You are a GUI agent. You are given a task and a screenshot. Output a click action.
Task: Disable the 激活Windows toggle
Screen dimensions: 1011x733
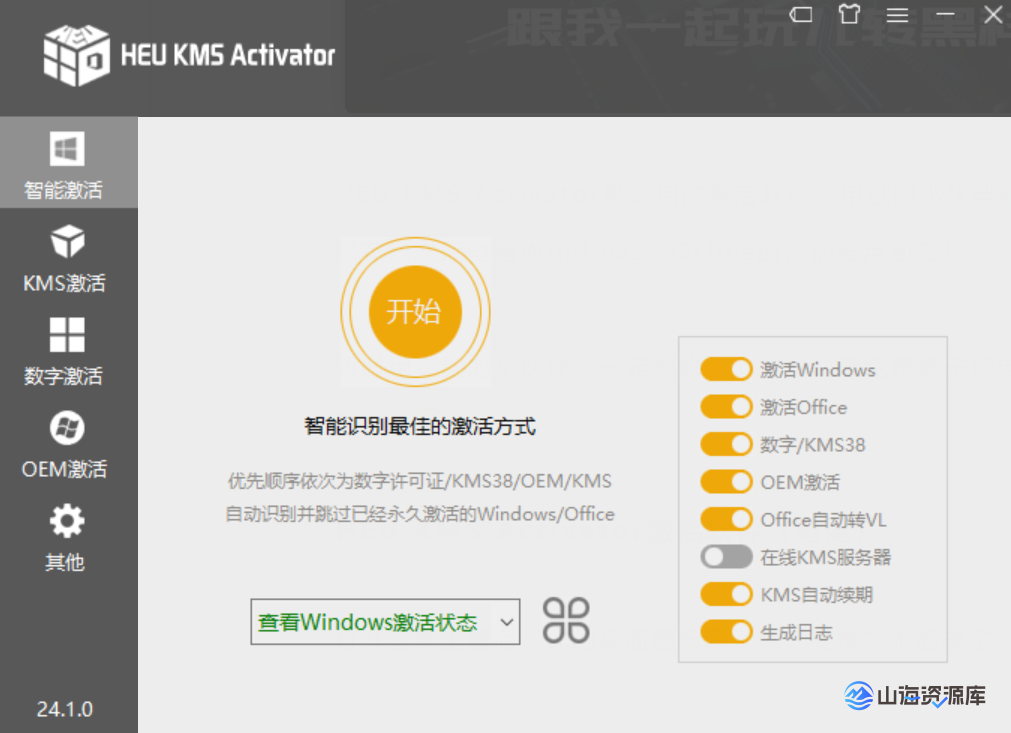point(725,370)
